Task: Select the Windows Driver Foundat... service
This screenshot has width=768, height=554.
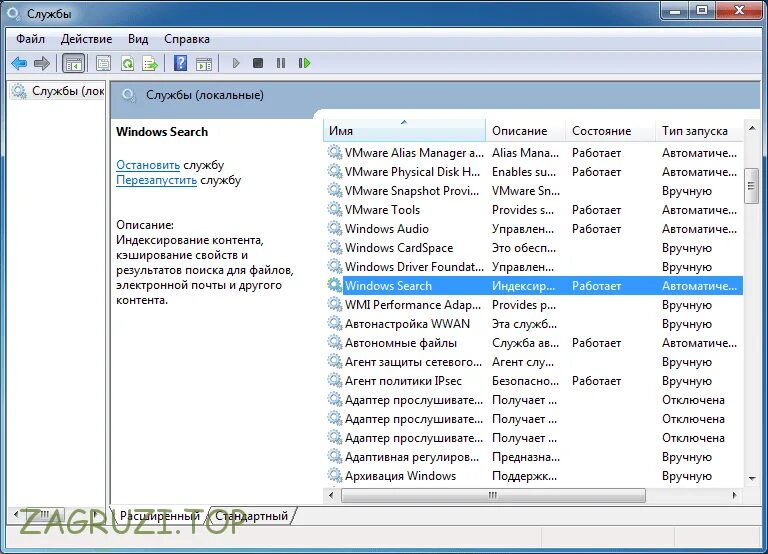Action: (x=414, y=267)
